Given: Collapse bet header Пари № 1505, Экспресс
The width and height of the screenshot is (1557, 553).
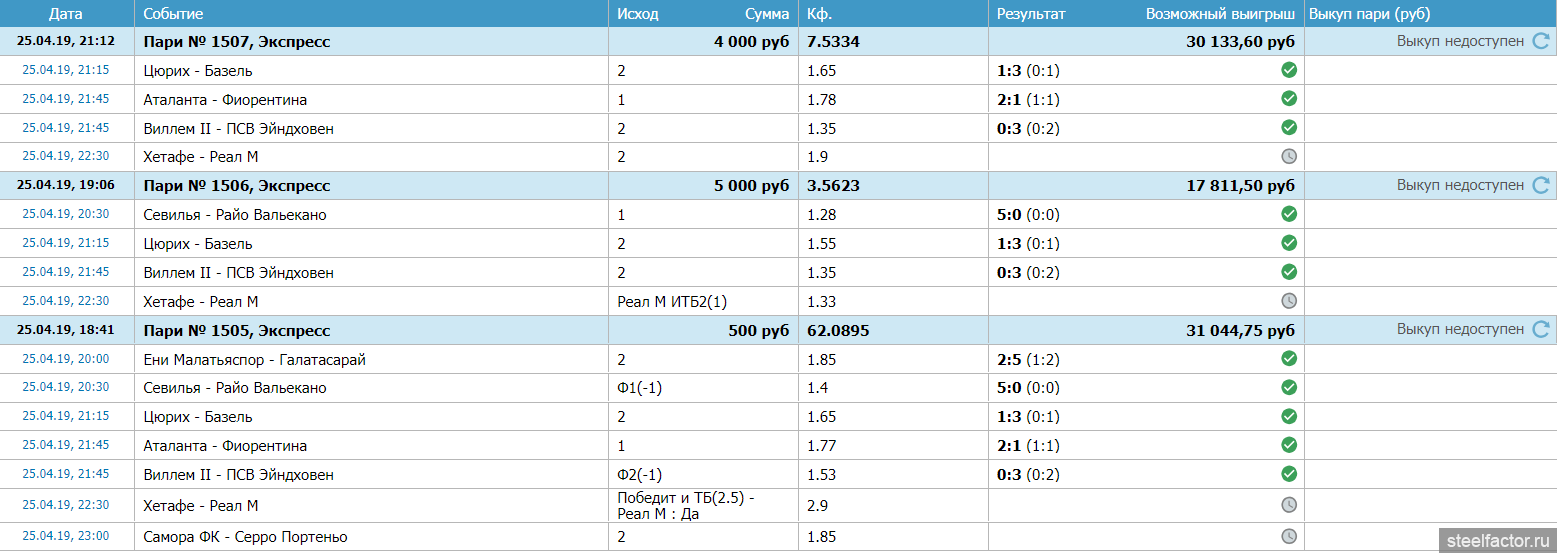Looking at the screenshot, I should [236, 330].
